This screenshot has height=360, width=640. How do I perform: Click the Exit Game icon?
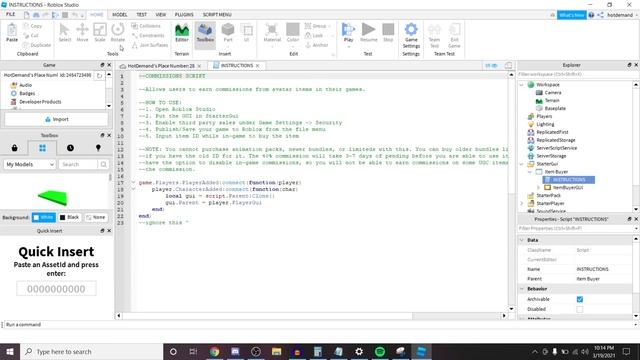(454, 35)
